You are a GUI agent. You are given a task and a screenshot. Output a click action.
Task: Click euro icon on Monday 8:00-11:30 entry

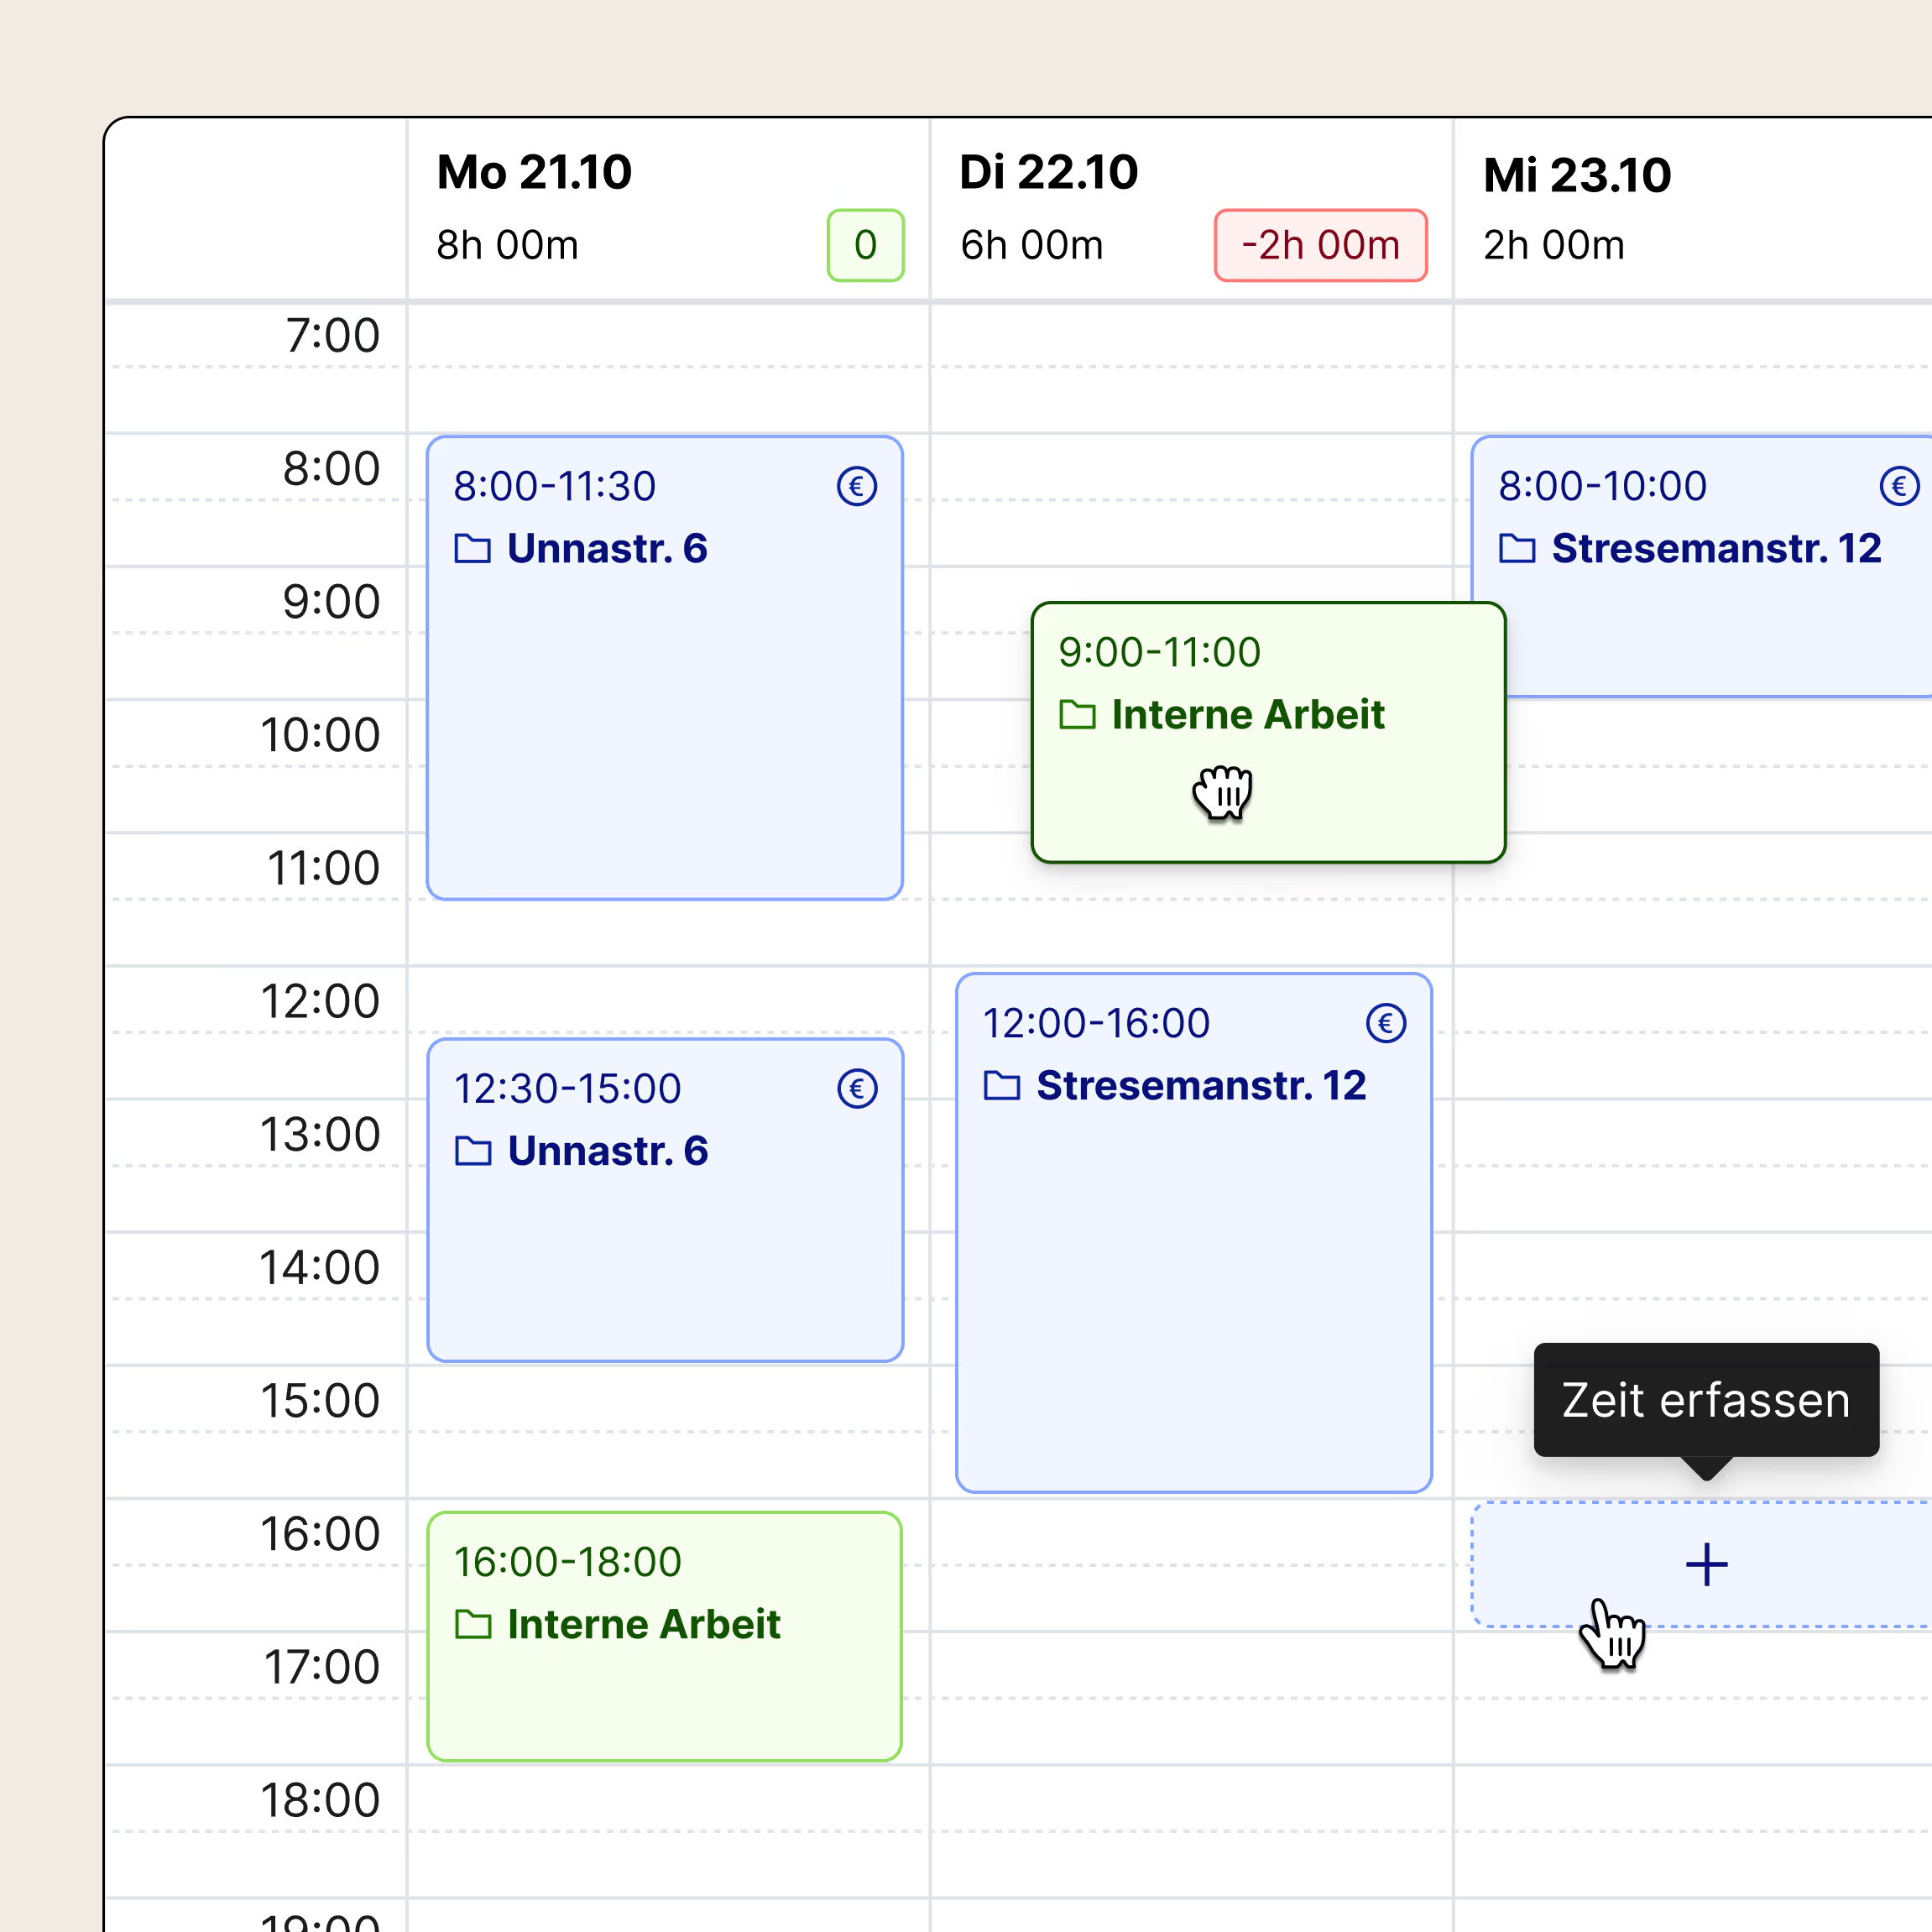pos(856,487)
